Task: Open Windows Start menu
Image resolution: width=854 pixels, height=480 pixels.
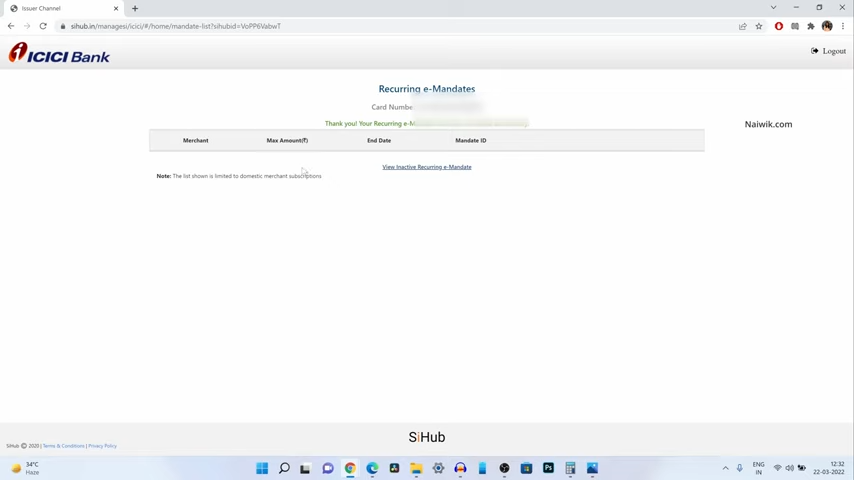Action: pos(262,468)
